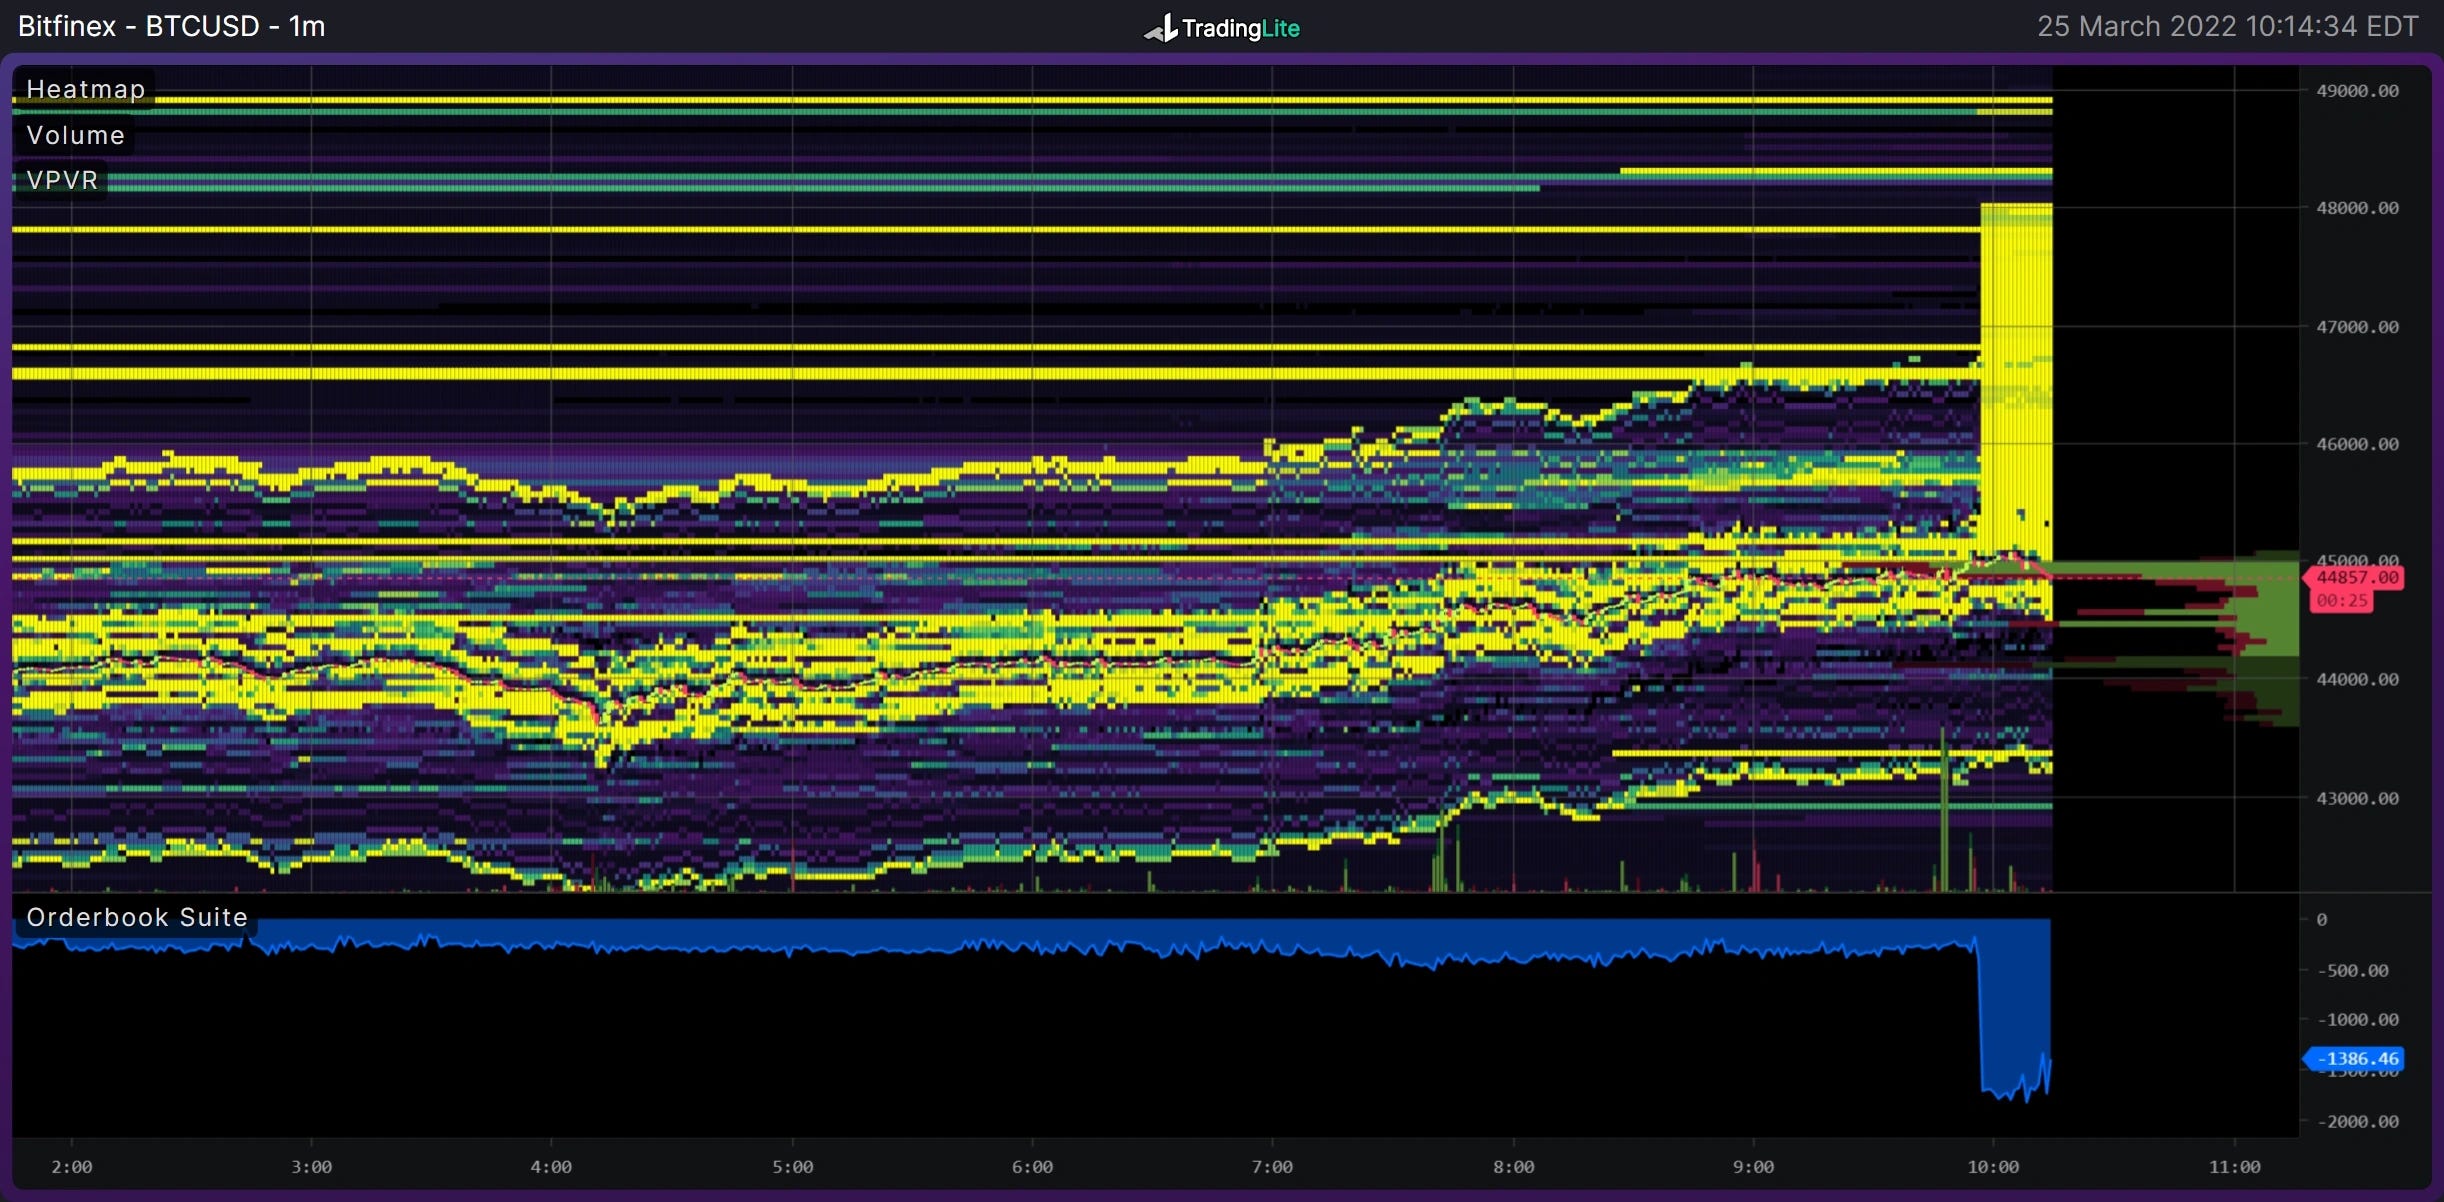Click the 25 March 2022 timestamp text
The image size is (2444, 1202).
coord(2228,26)
